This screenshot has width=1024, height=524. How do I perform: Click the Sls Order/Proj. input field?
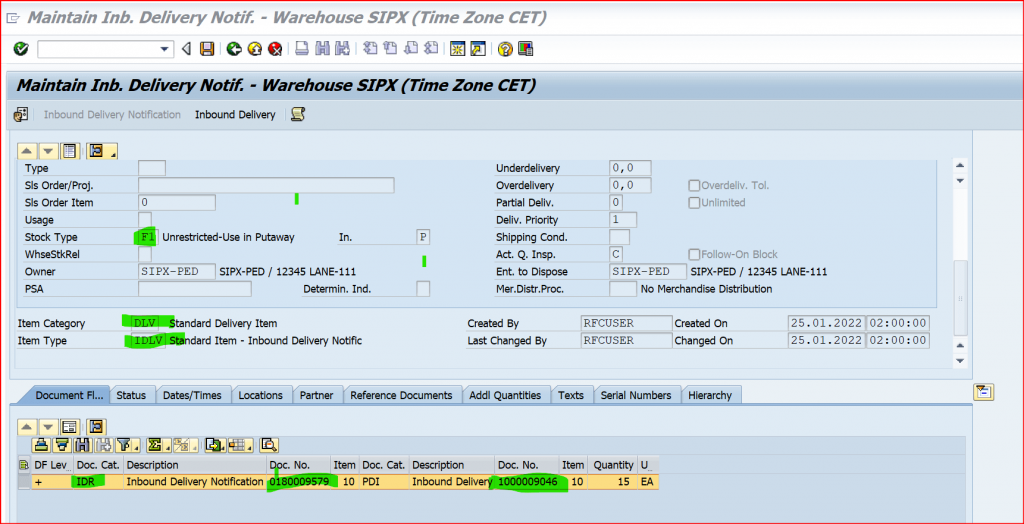[266, 186]
